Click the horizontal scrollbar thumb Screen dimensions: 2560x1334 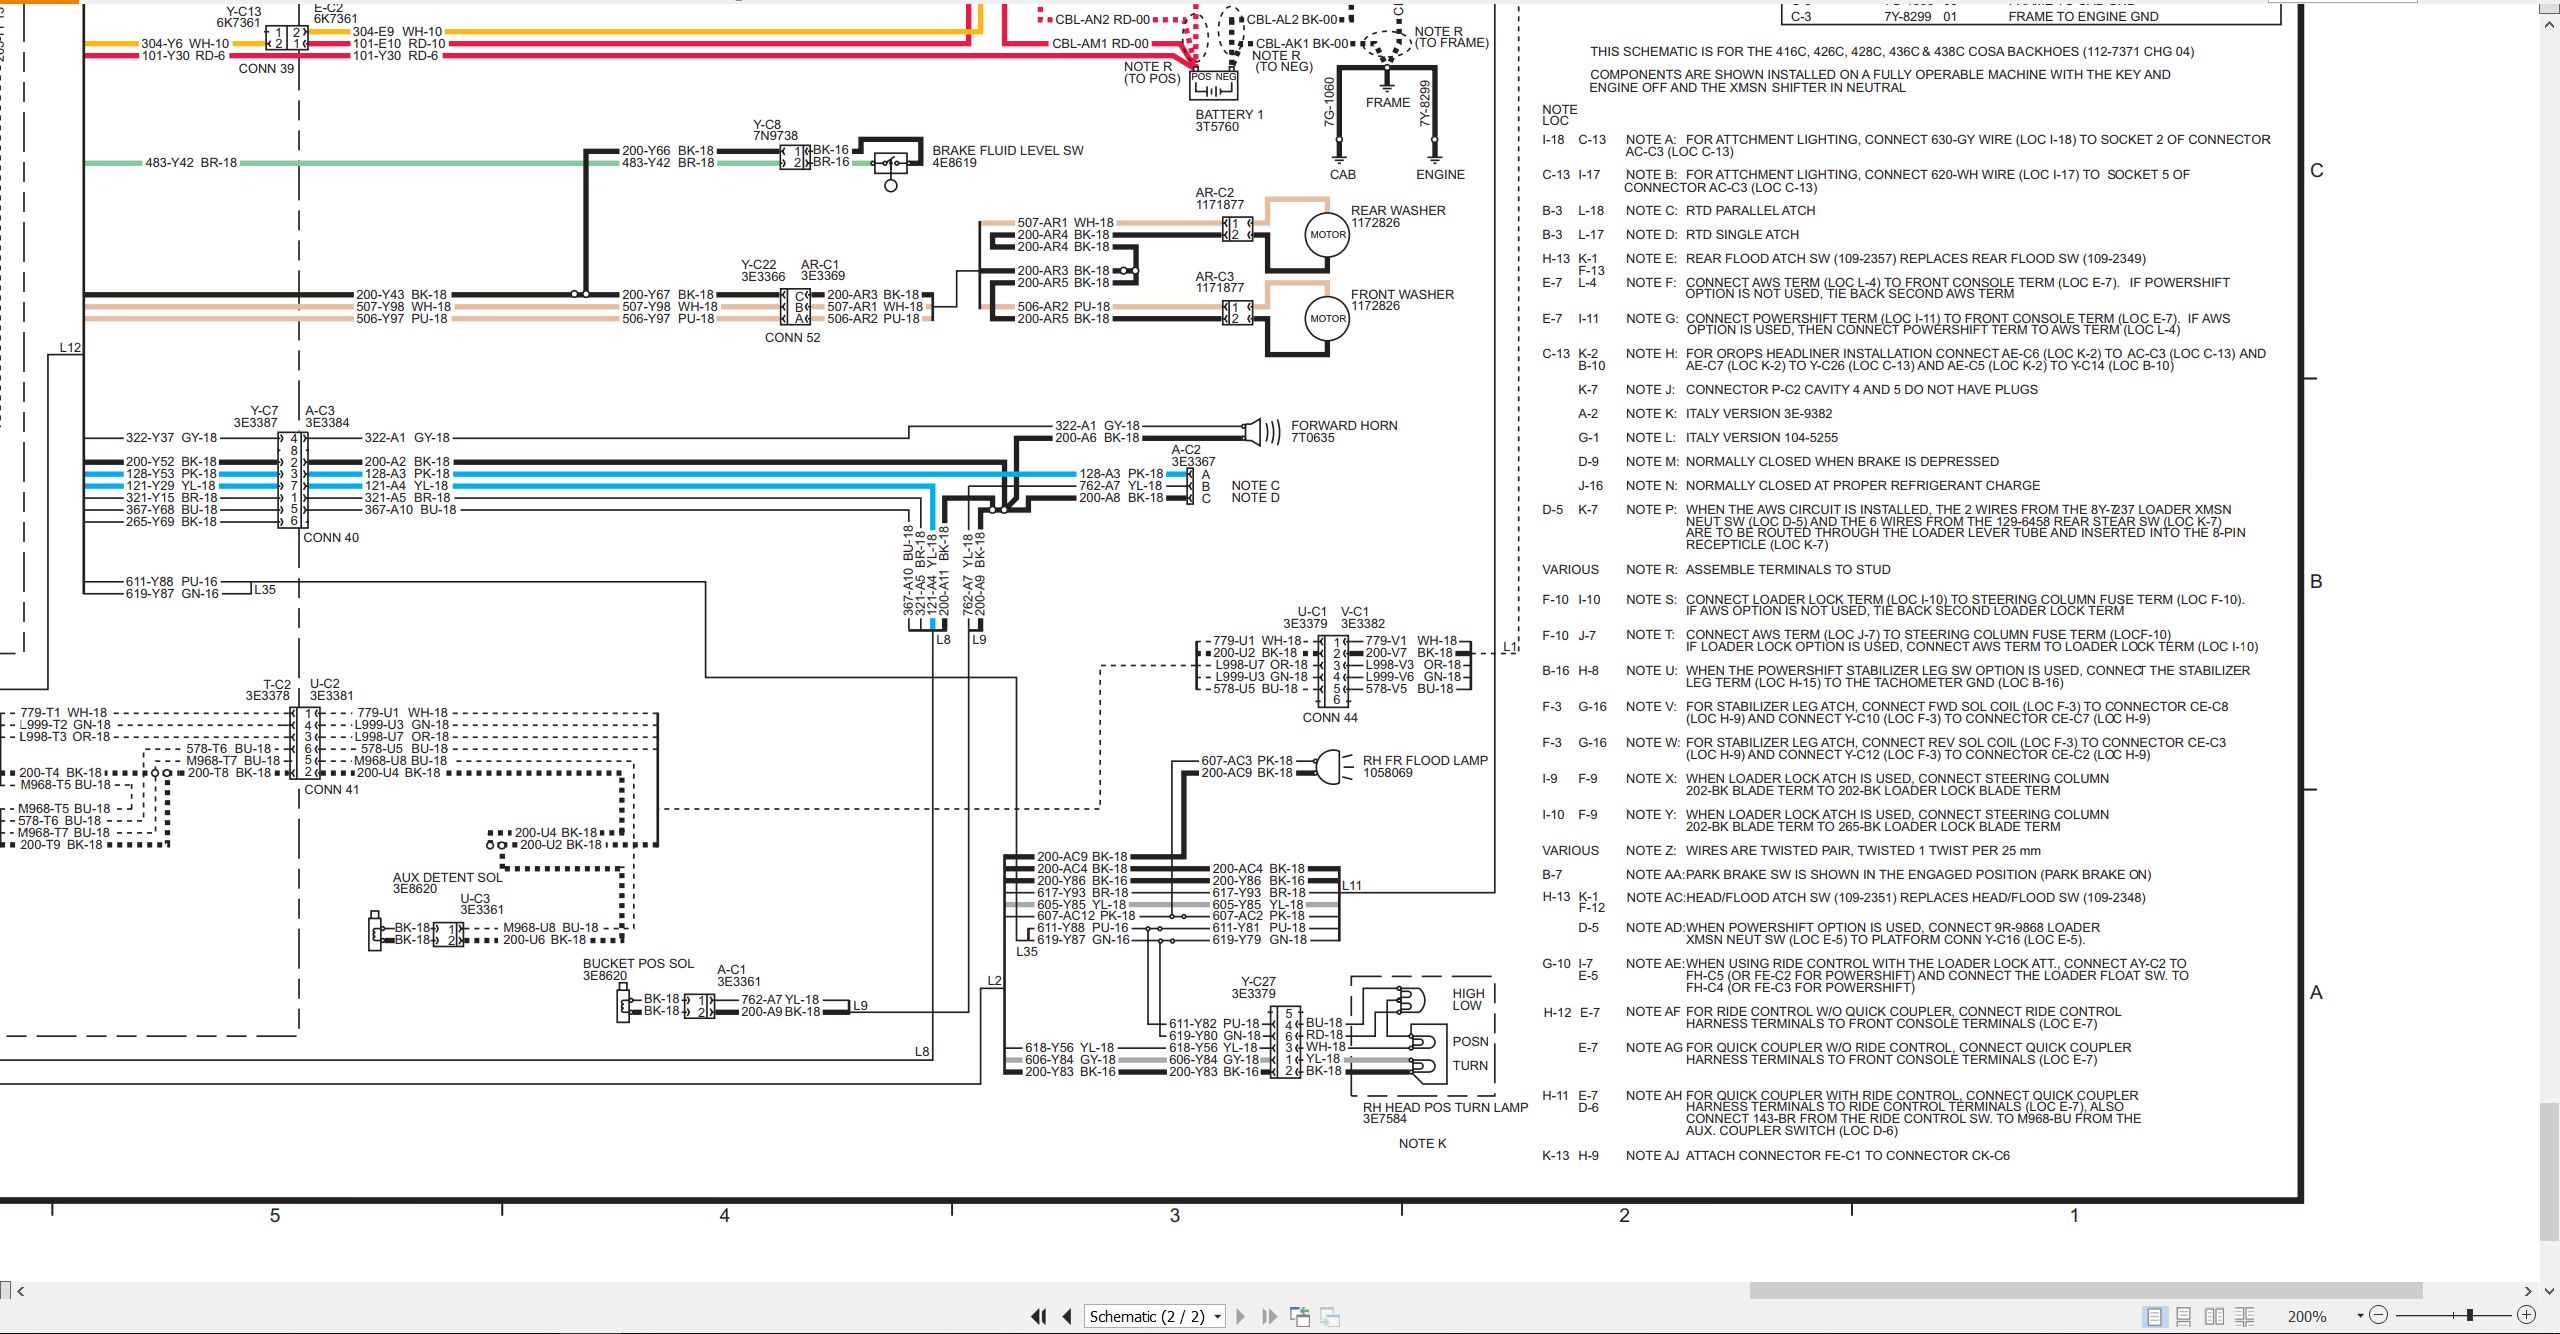pyautogui.click(x=2086, y=1290)
